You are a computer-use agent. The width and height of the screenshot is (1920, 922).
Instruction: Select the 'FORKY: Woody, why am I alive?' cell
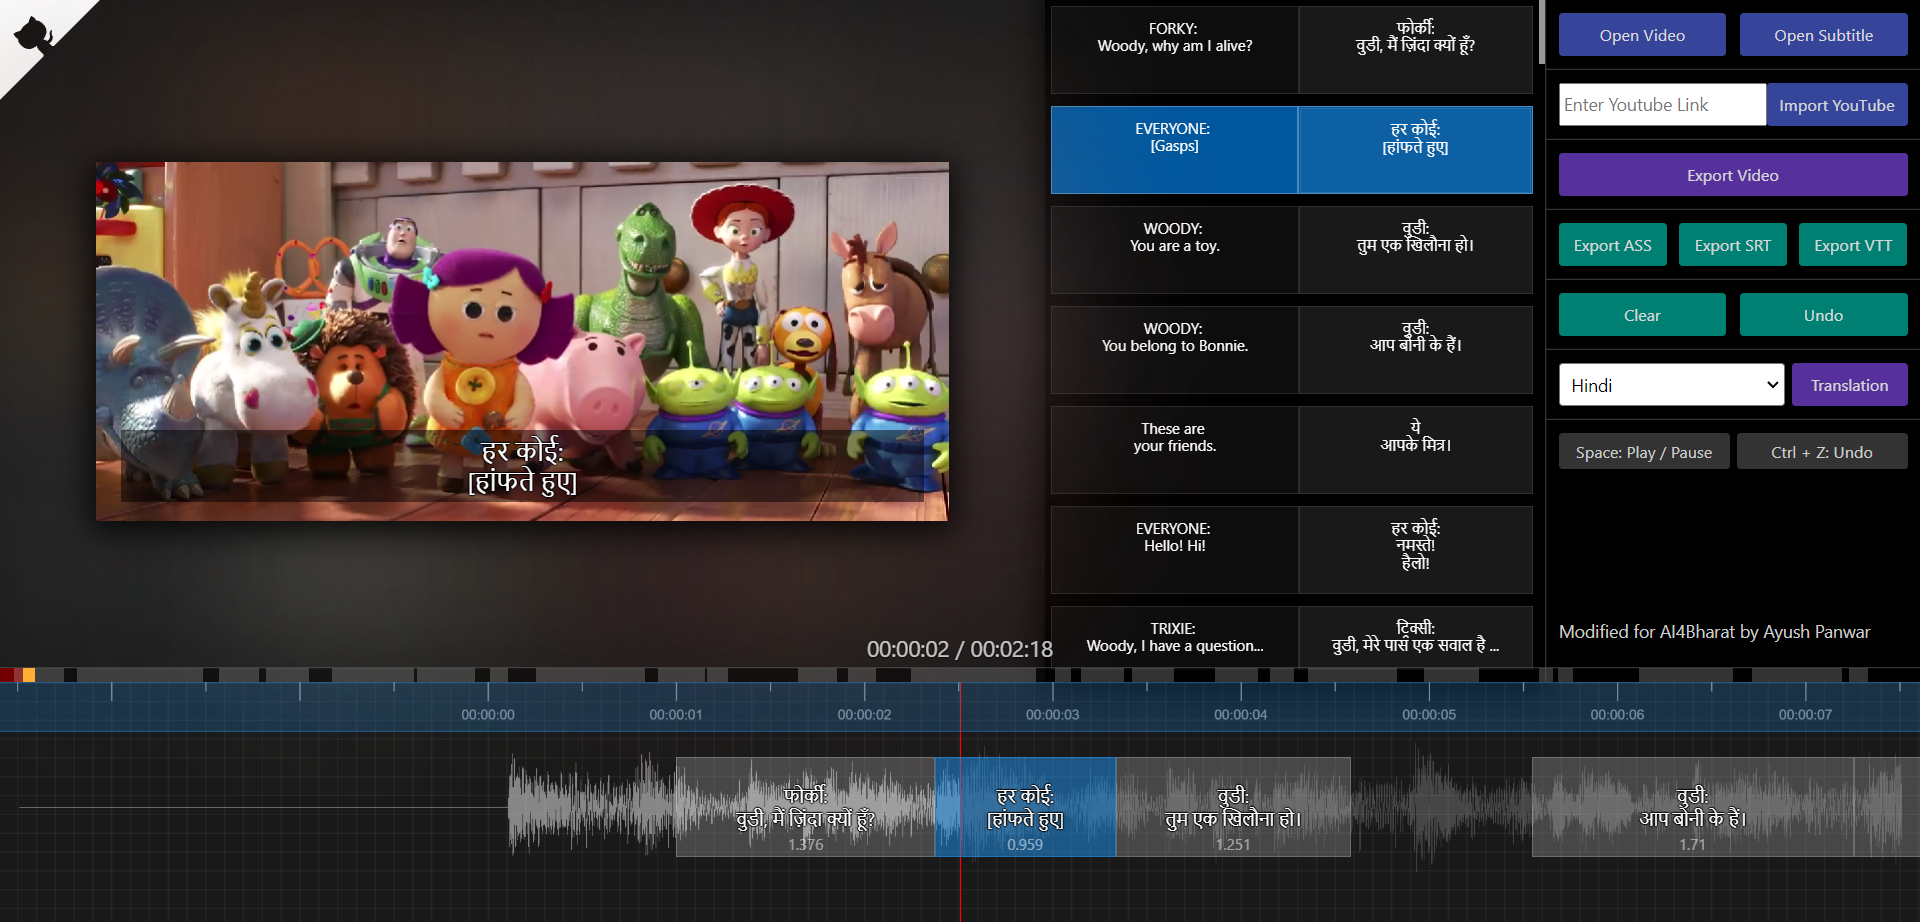tap(1174, 50)
